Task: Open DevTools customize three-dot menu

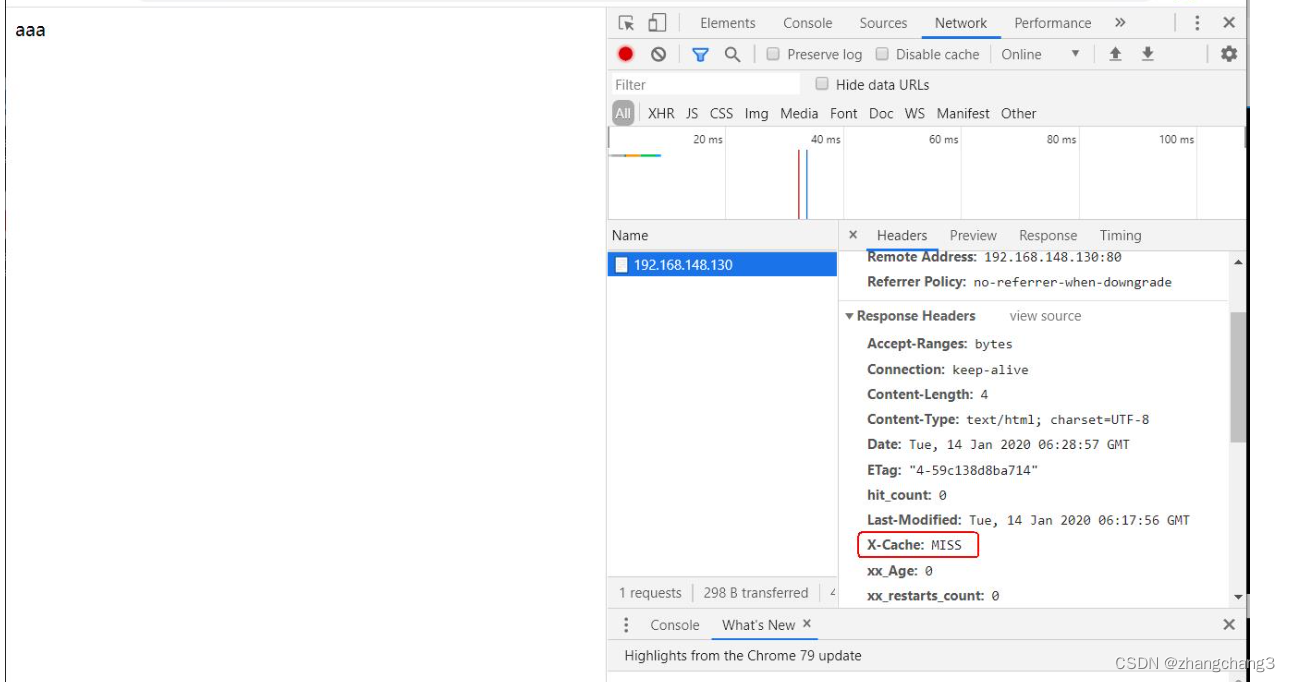Action: coord(1197,23)
